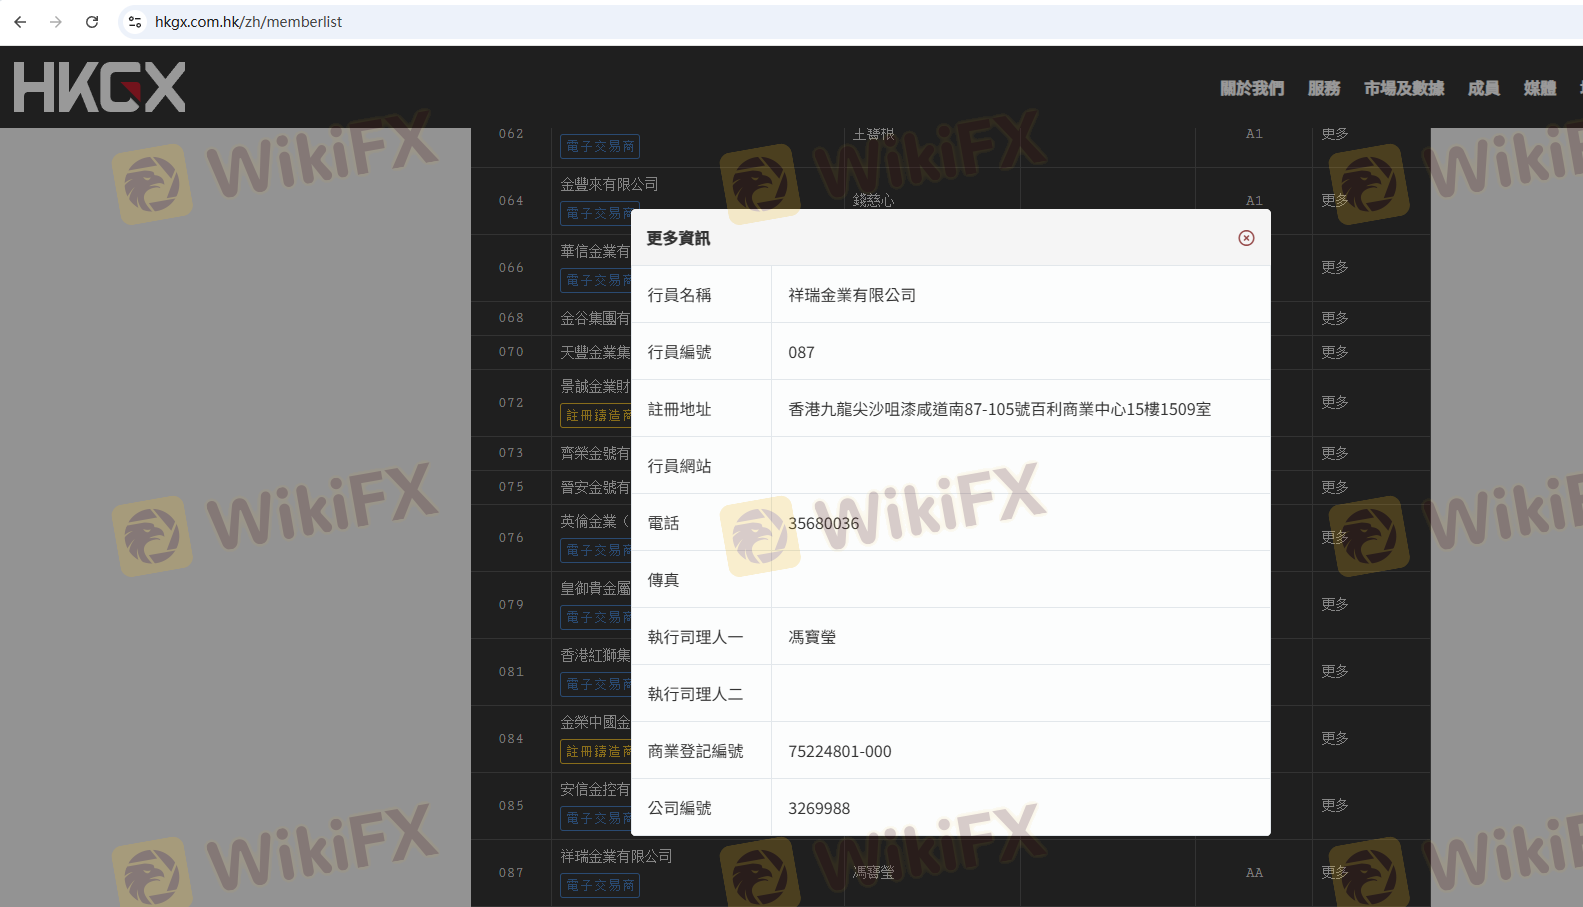Screen dimensions: 1583x907
Task: Open the 媒體 menu
Action: pos(1539,88)
